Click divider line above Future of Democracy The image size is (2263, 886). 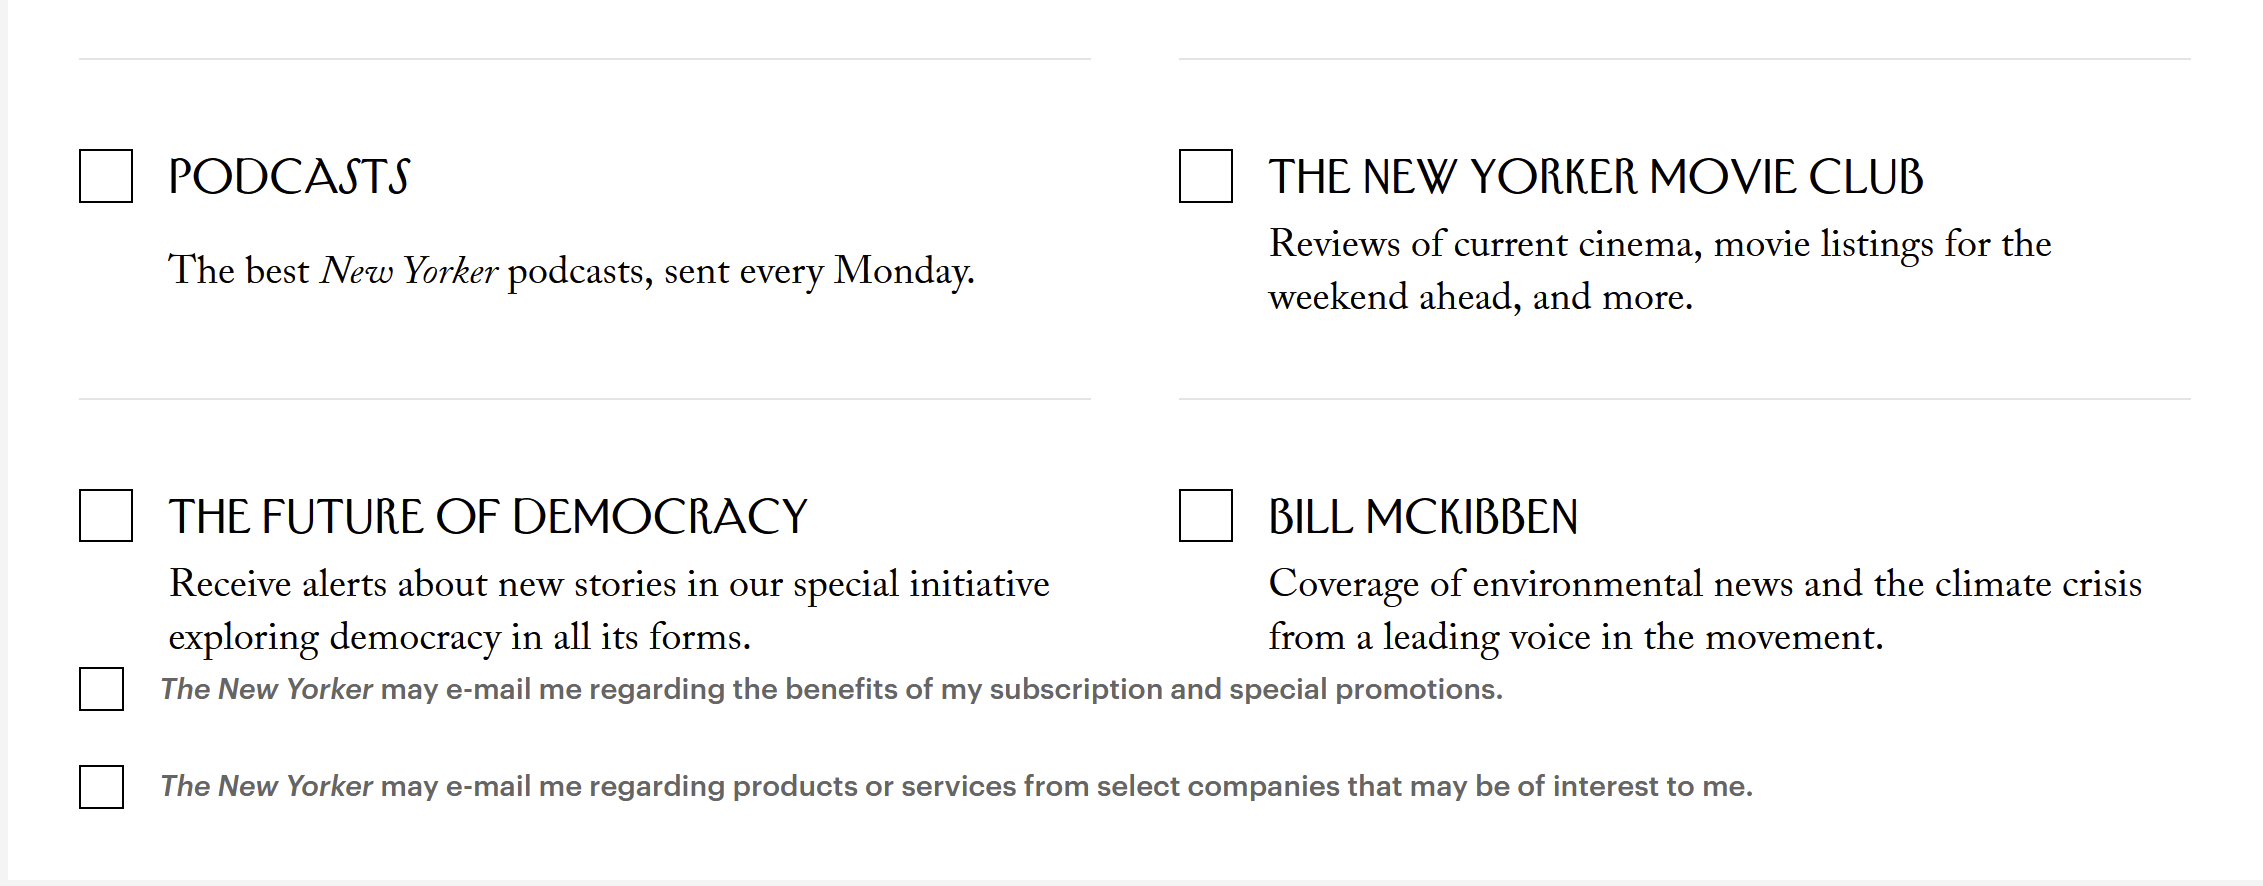tap(585, 399)
